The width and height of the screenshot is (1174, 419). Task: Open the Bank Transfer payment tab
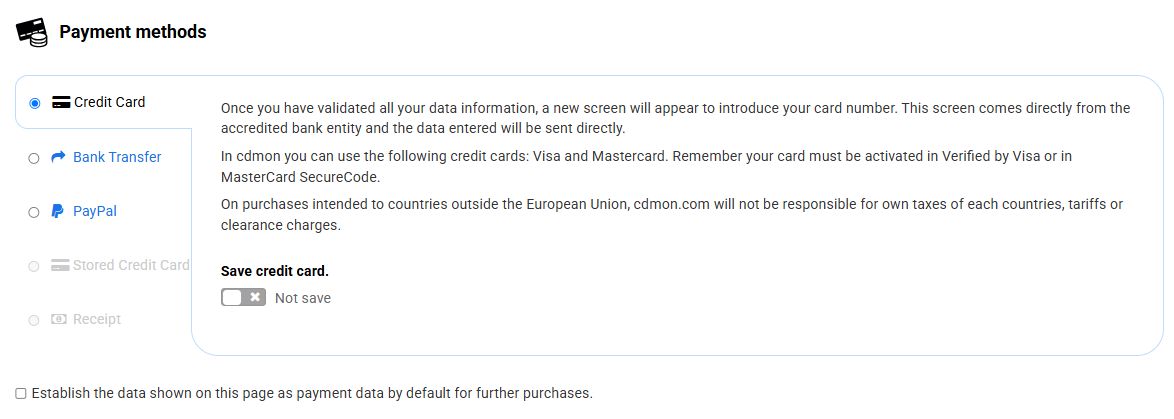click(x=117, y=157)
